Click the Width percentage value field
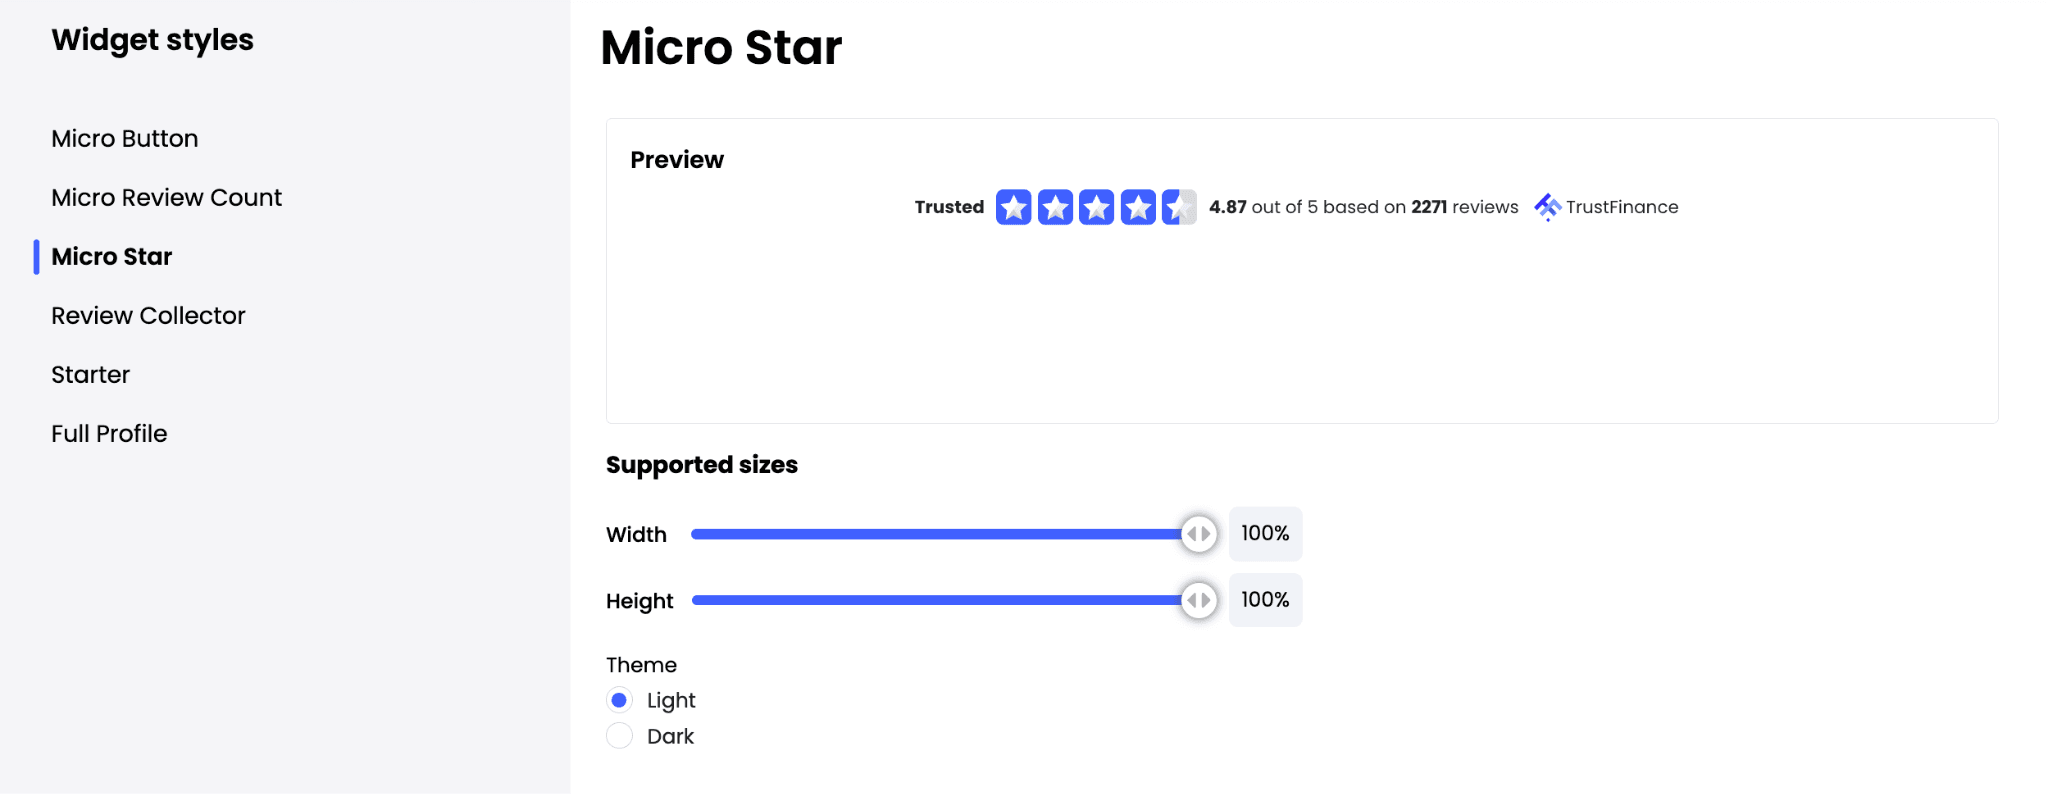The width and height of the screenshot is (2048, 794). (1265, 534)
